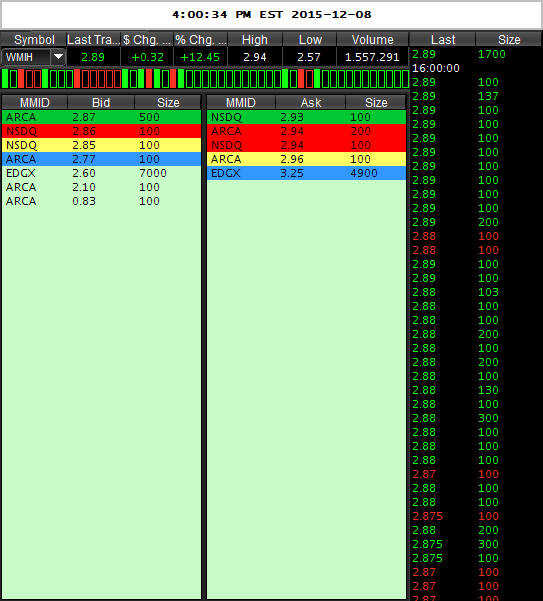Select the EDGX bid of 7000 shares
Image resolution: width=543 pixels, height=601 pixels.
pos(101,173)
